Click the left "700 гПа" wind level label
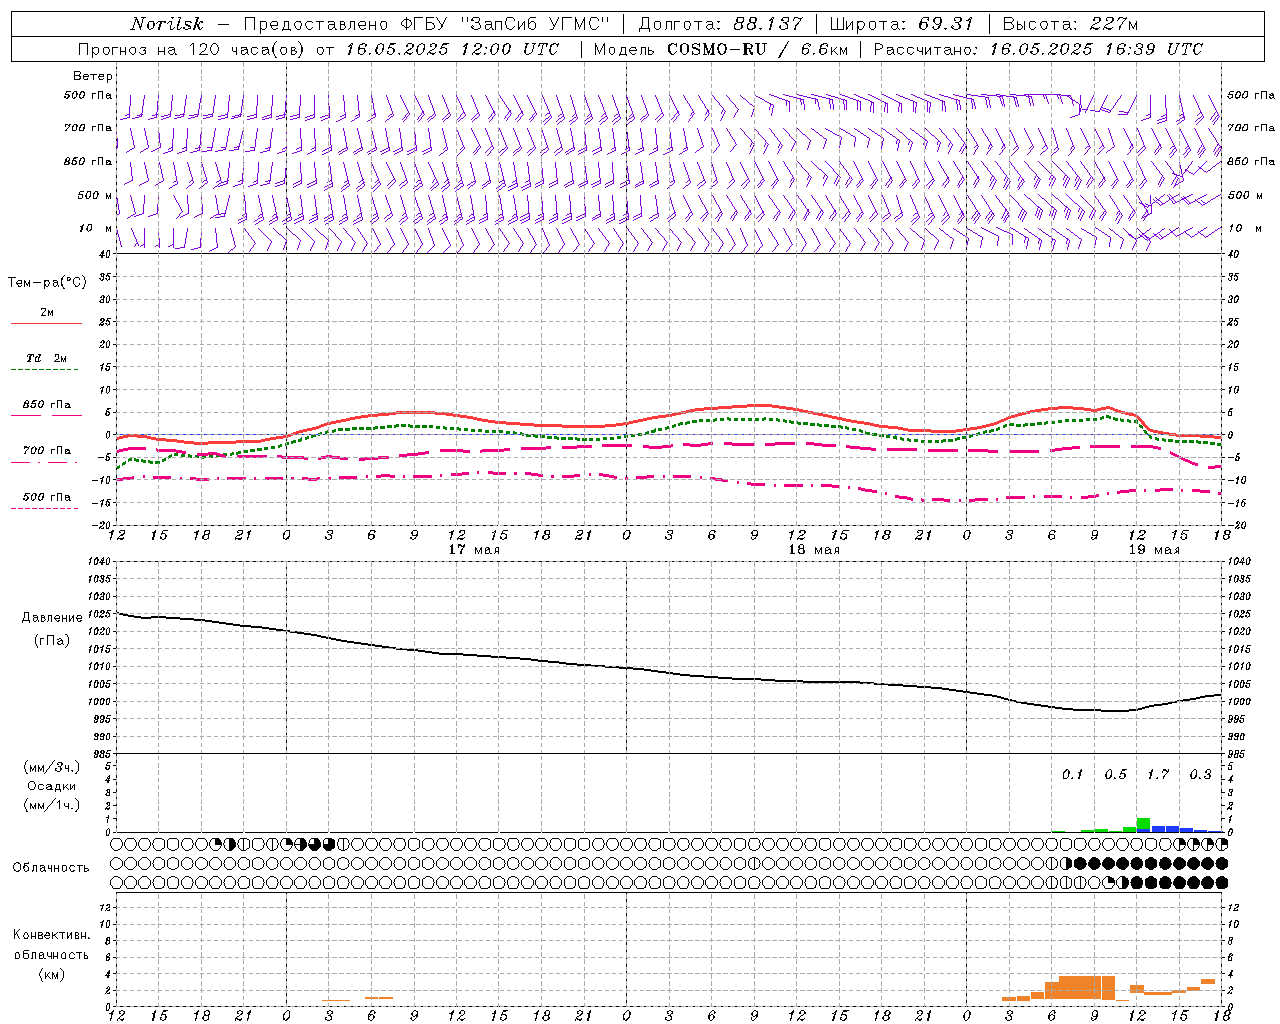Screen dimensions: 1280x1024 88,128
